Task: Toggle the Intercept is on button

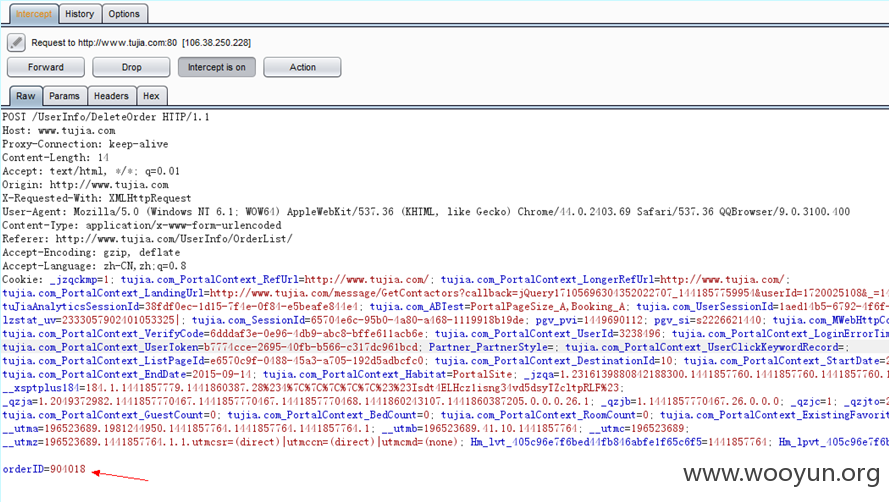Action: tap(217, 67)
